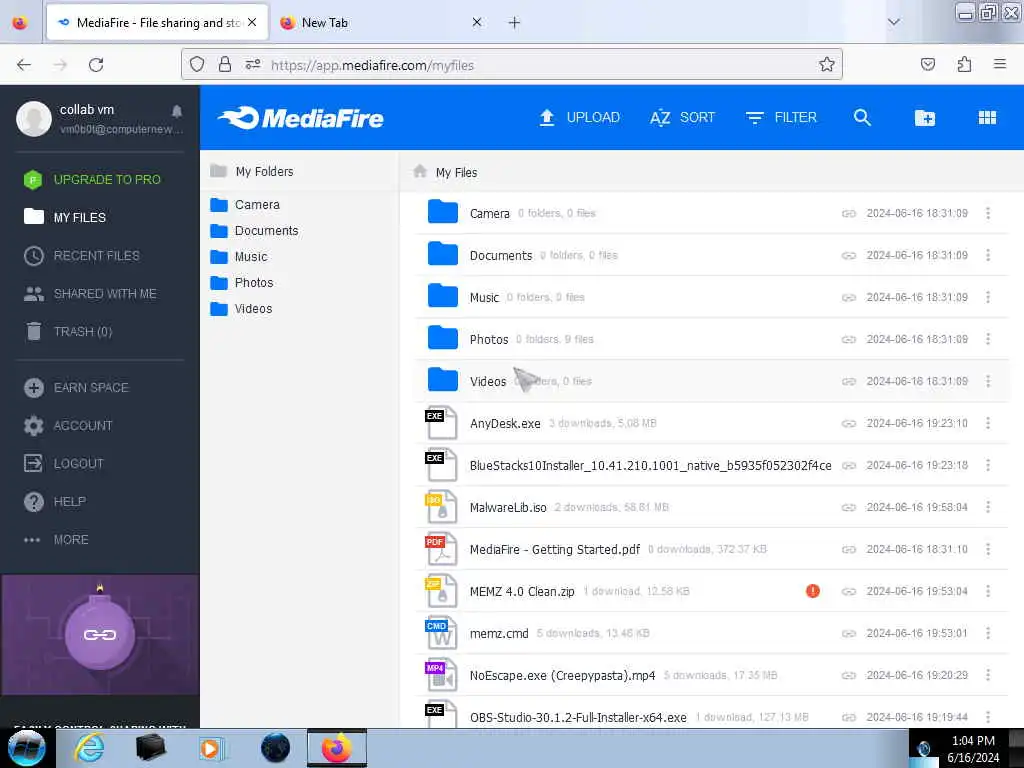Click the AnyDesk.exe file icon
Viewport: 1024px width, 768px height.
click(x=441, y=424)
